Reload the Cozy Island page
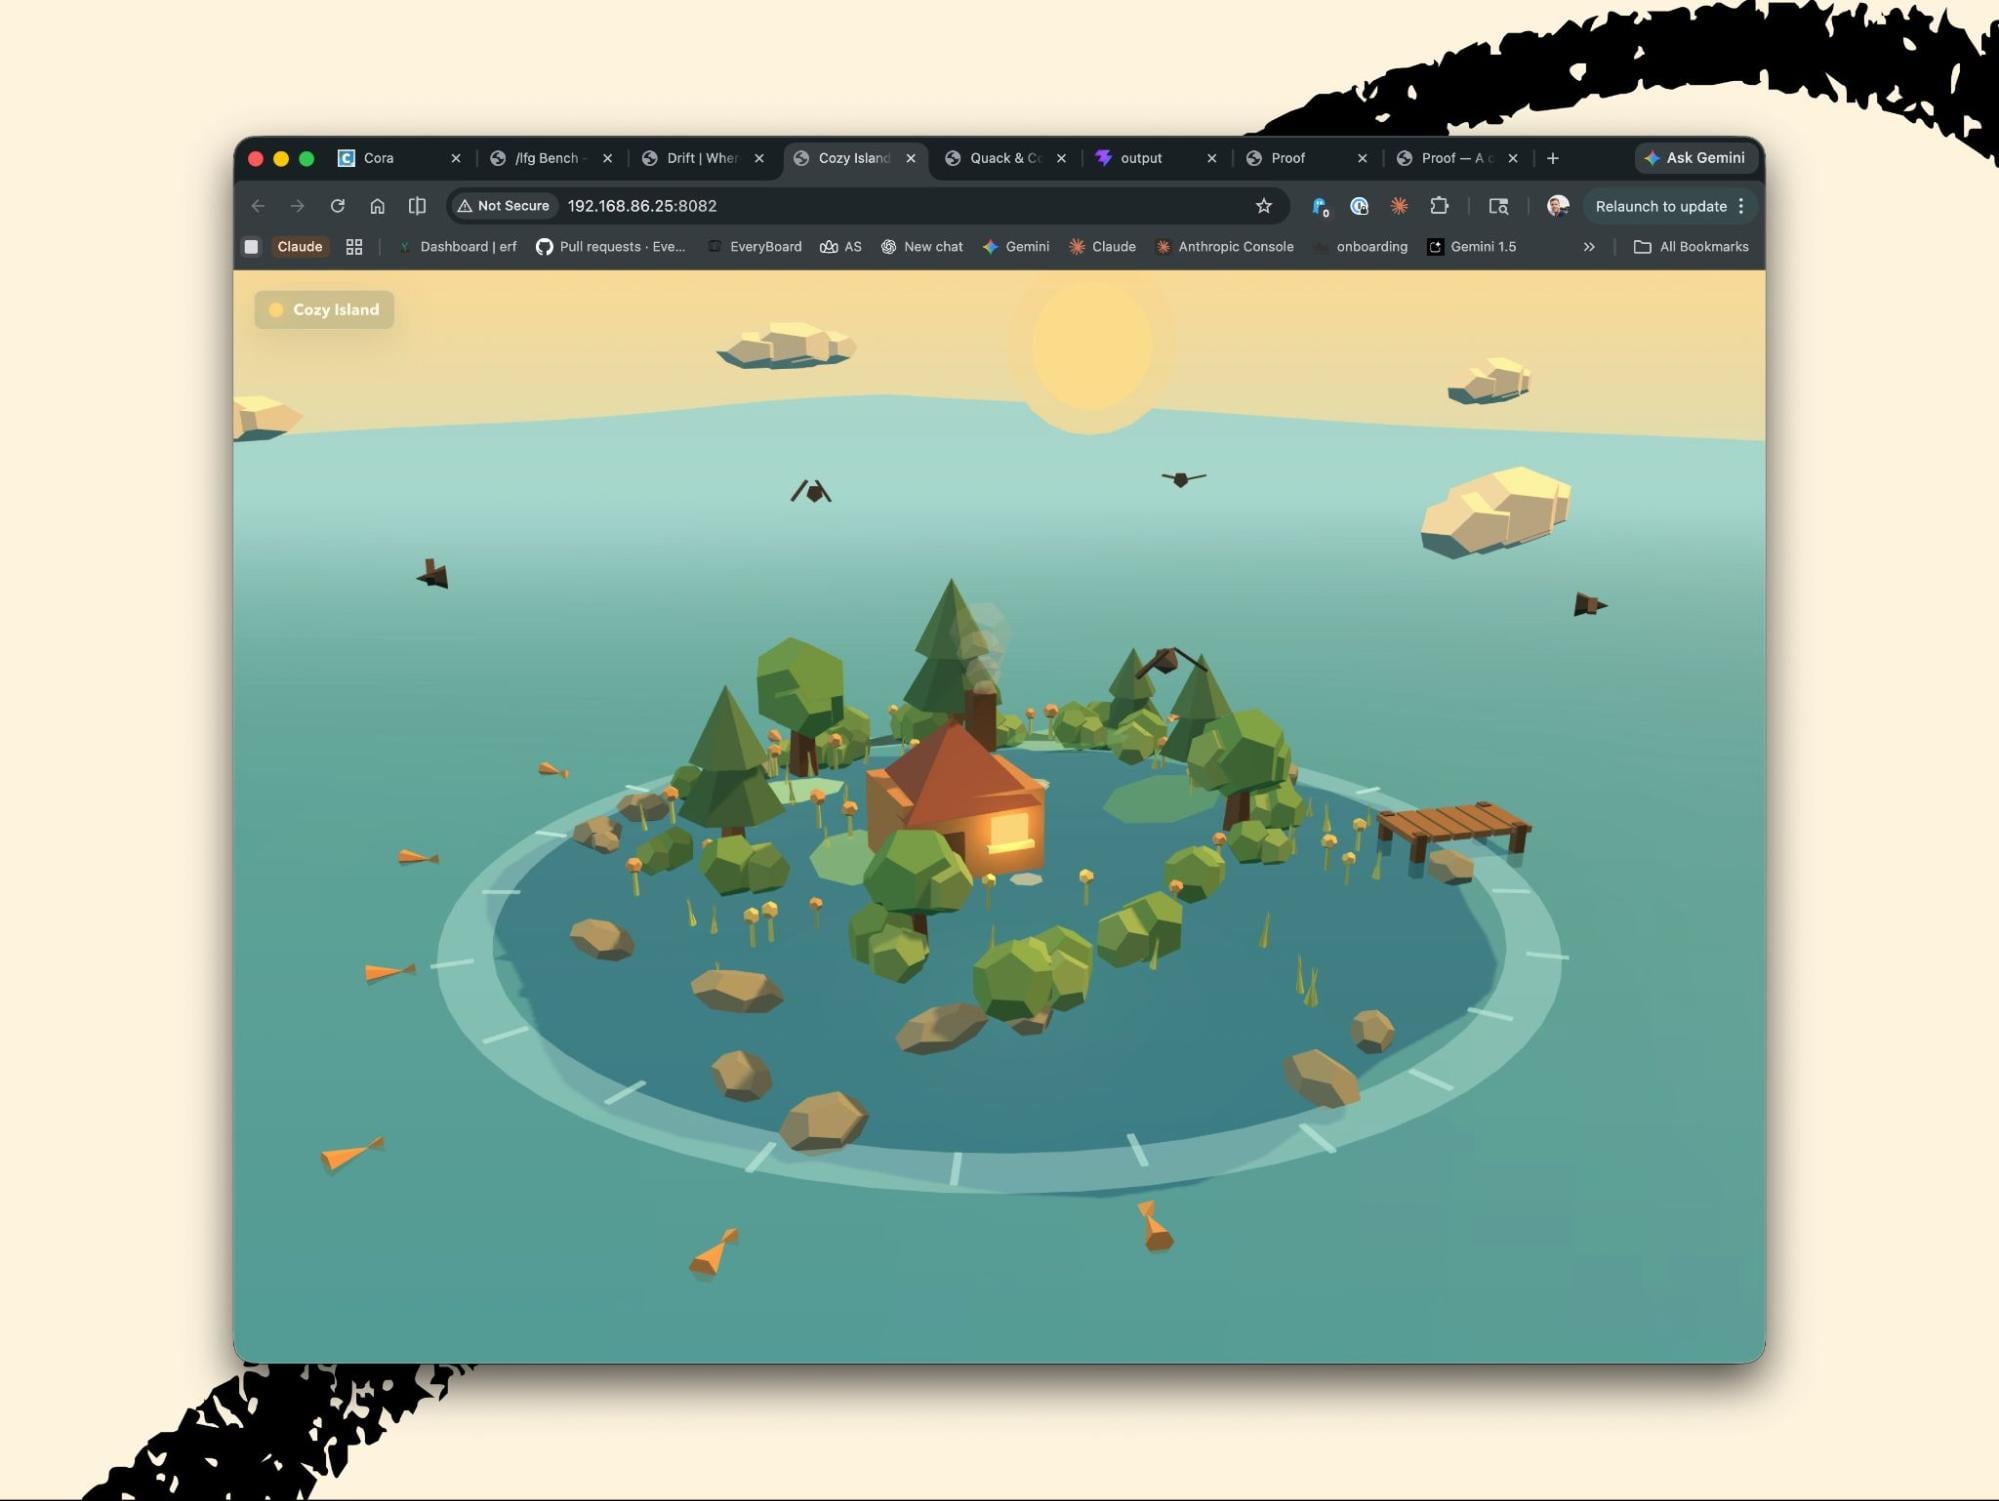 337,206
